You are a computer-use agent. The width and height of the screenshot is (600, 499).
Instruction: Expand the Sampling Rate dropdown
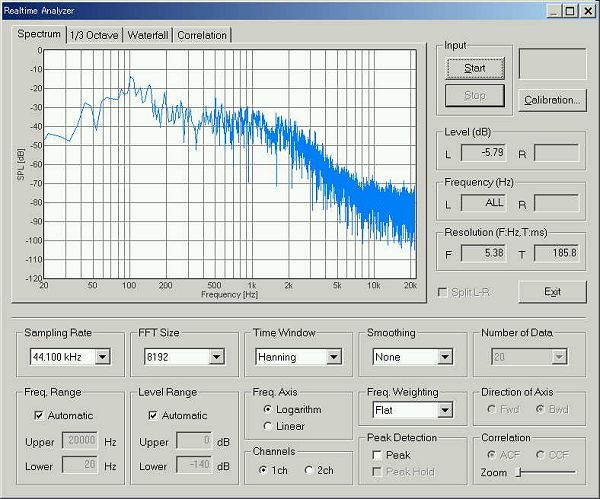point(102,356)
